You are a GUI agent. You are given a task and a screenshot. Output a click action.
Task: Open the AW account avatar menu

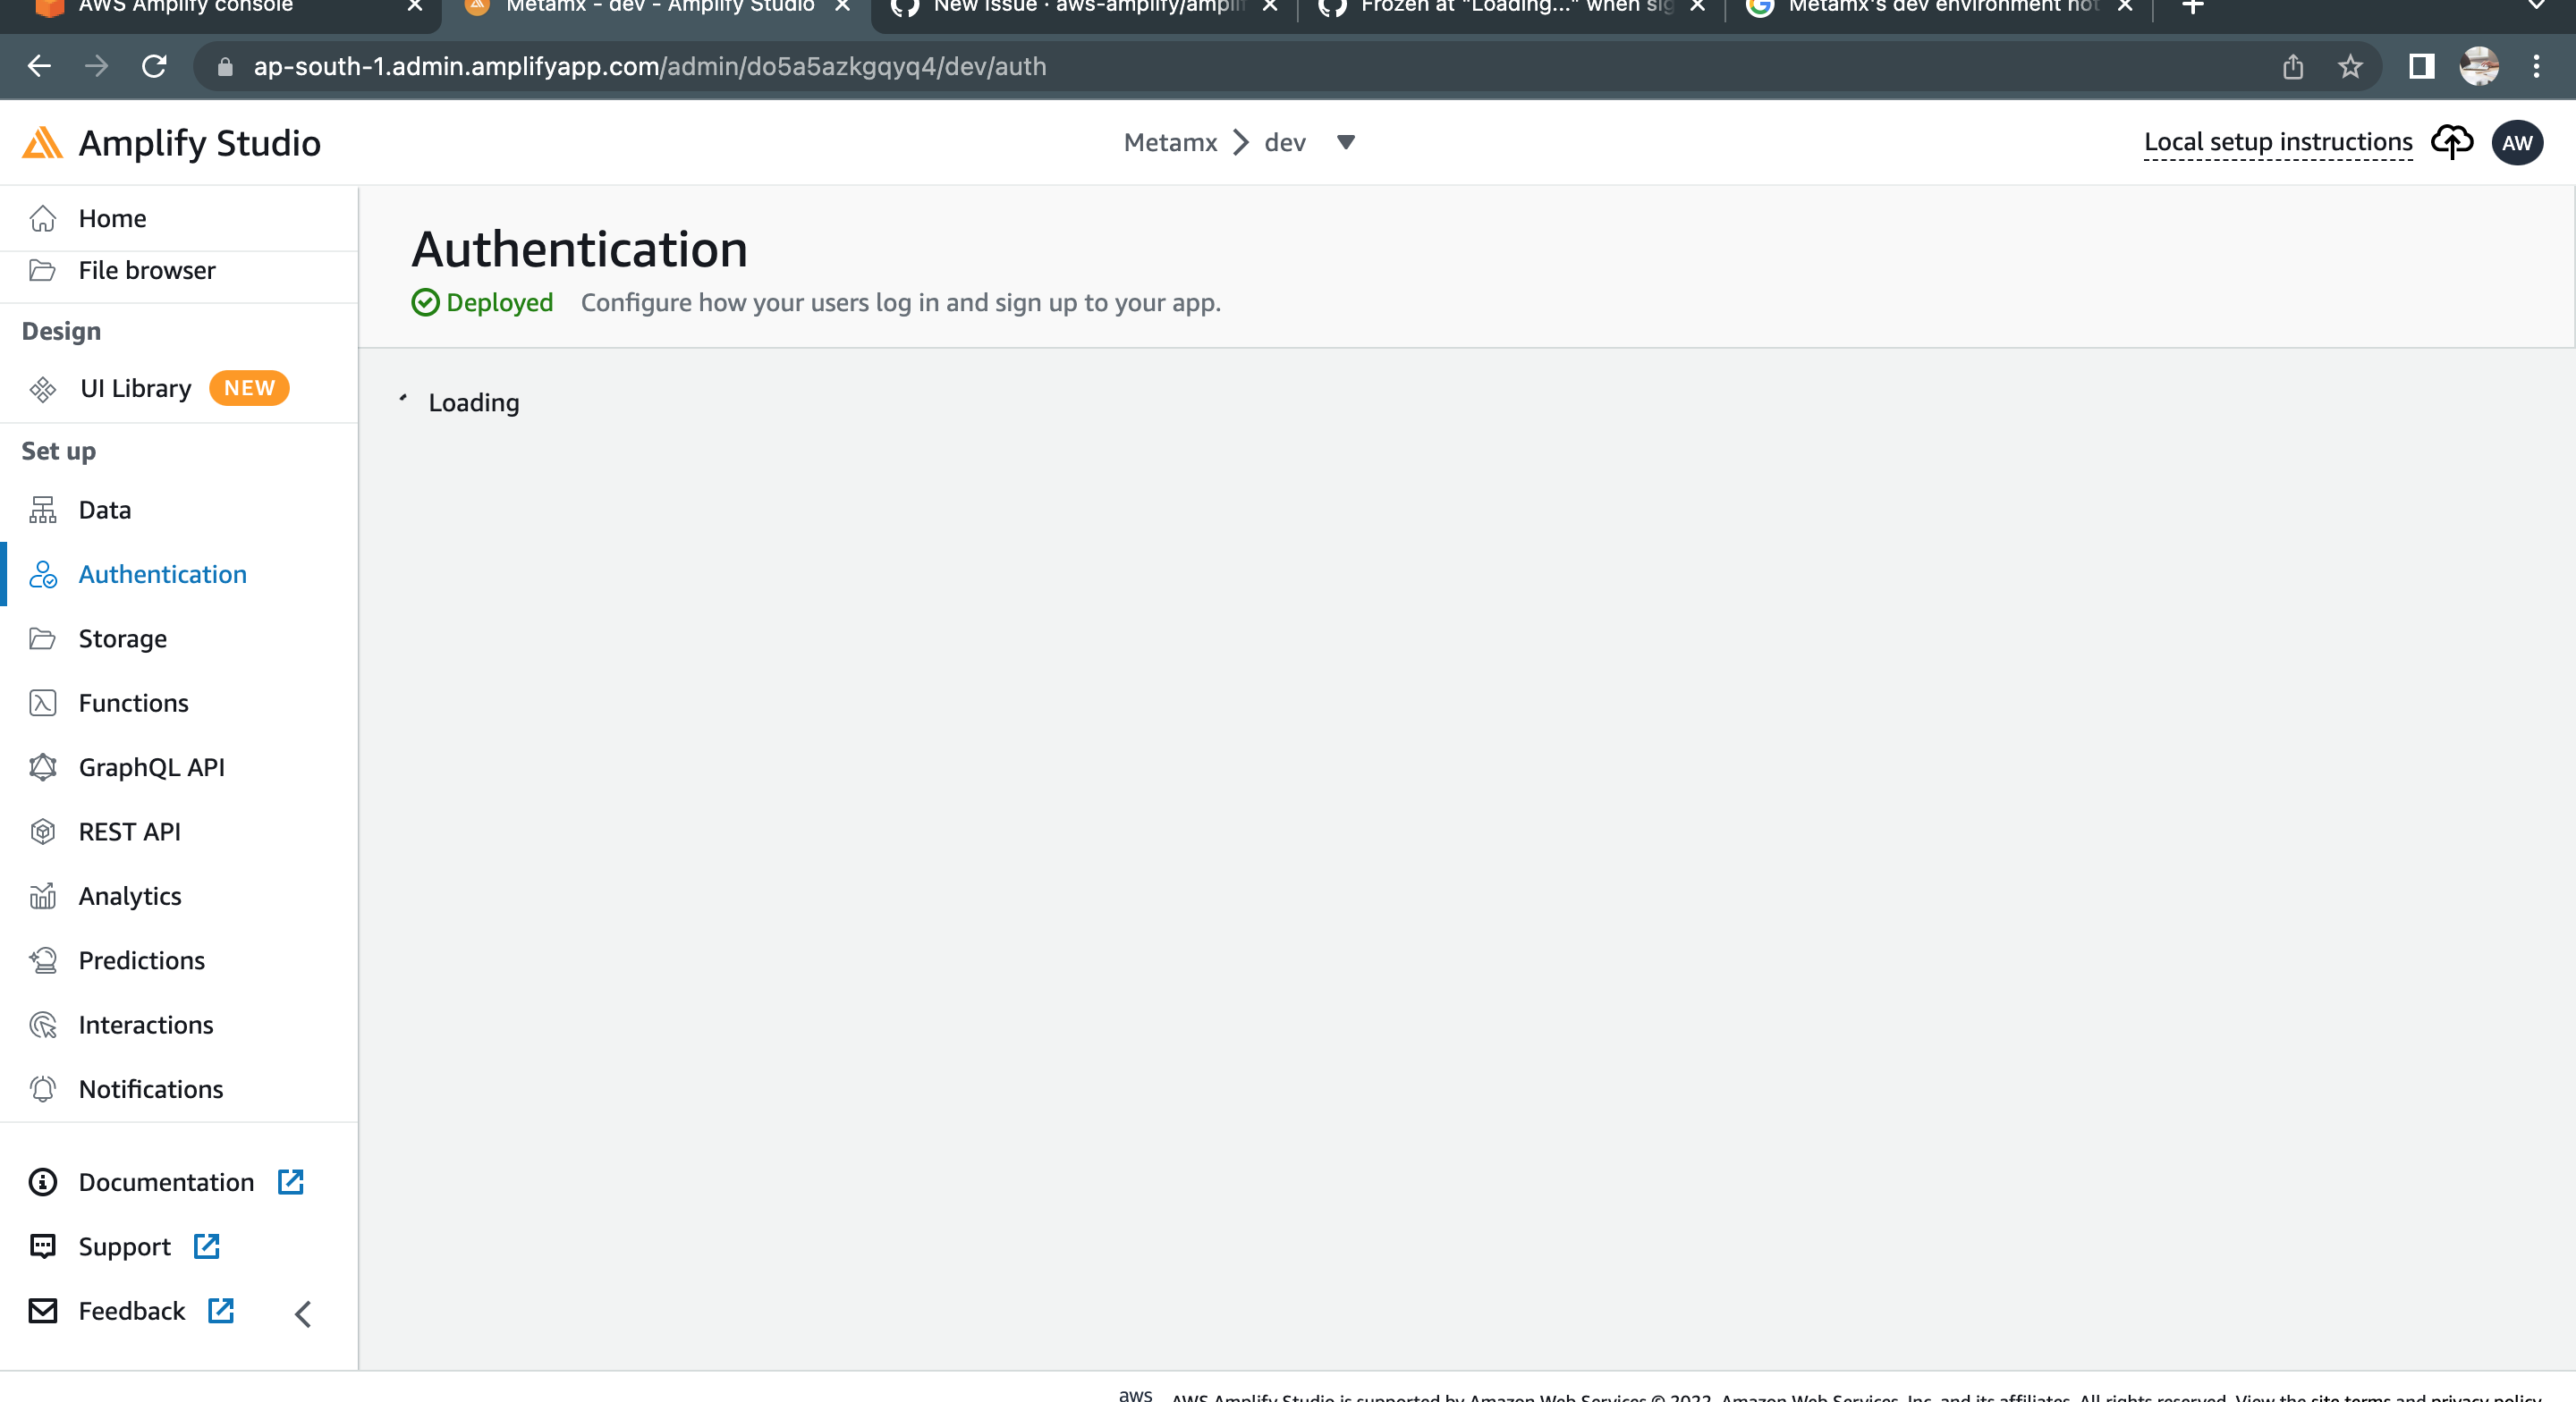2518,142
